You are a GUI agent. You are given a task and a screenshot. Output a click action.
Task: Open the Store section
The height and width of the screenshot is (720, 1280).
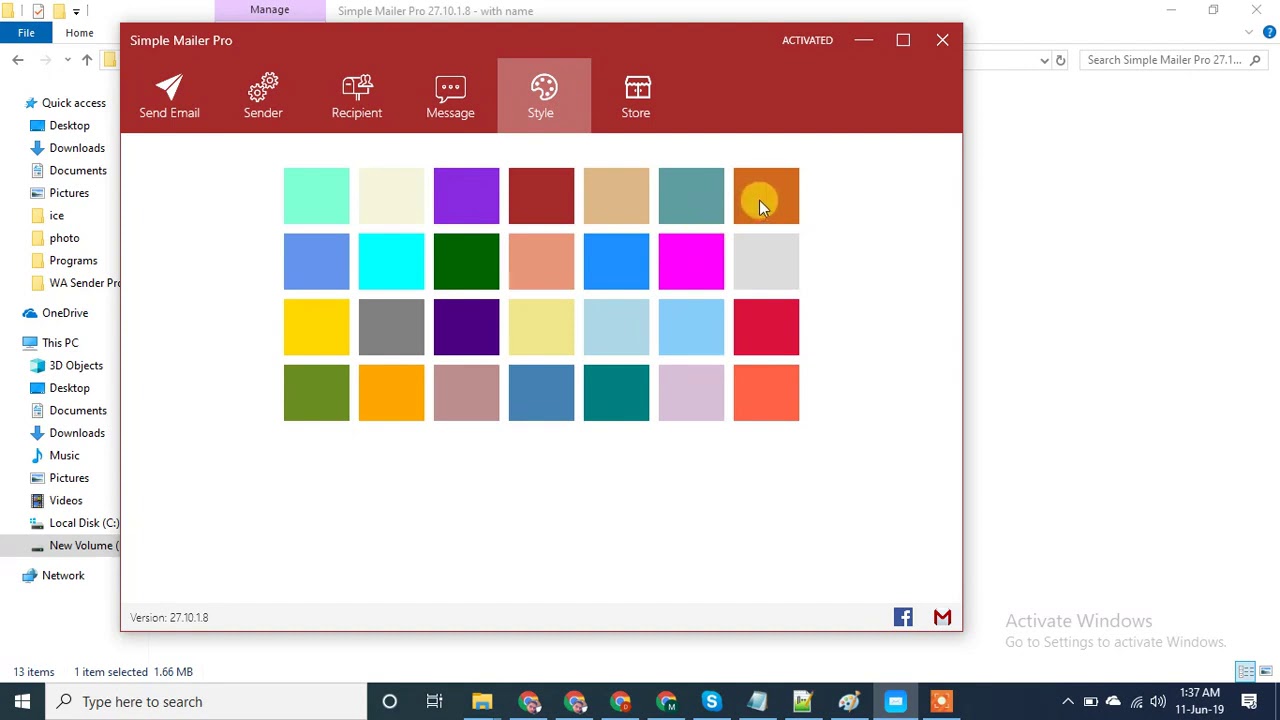(636, 96)
